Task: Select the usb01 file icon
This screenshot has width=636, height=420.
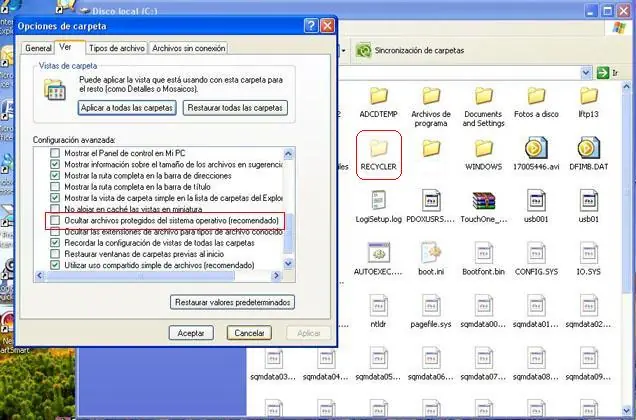Action: [x=589, y=200]
